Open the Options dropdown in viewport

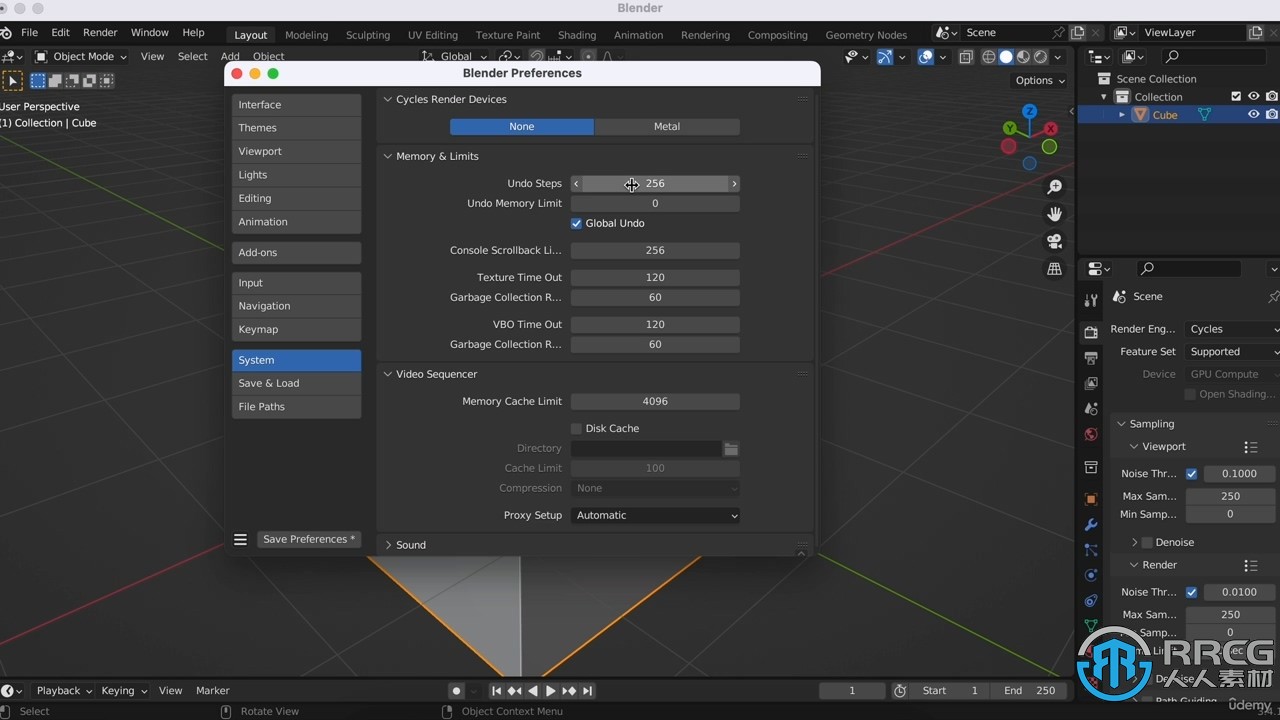[x=1039, y=81]
